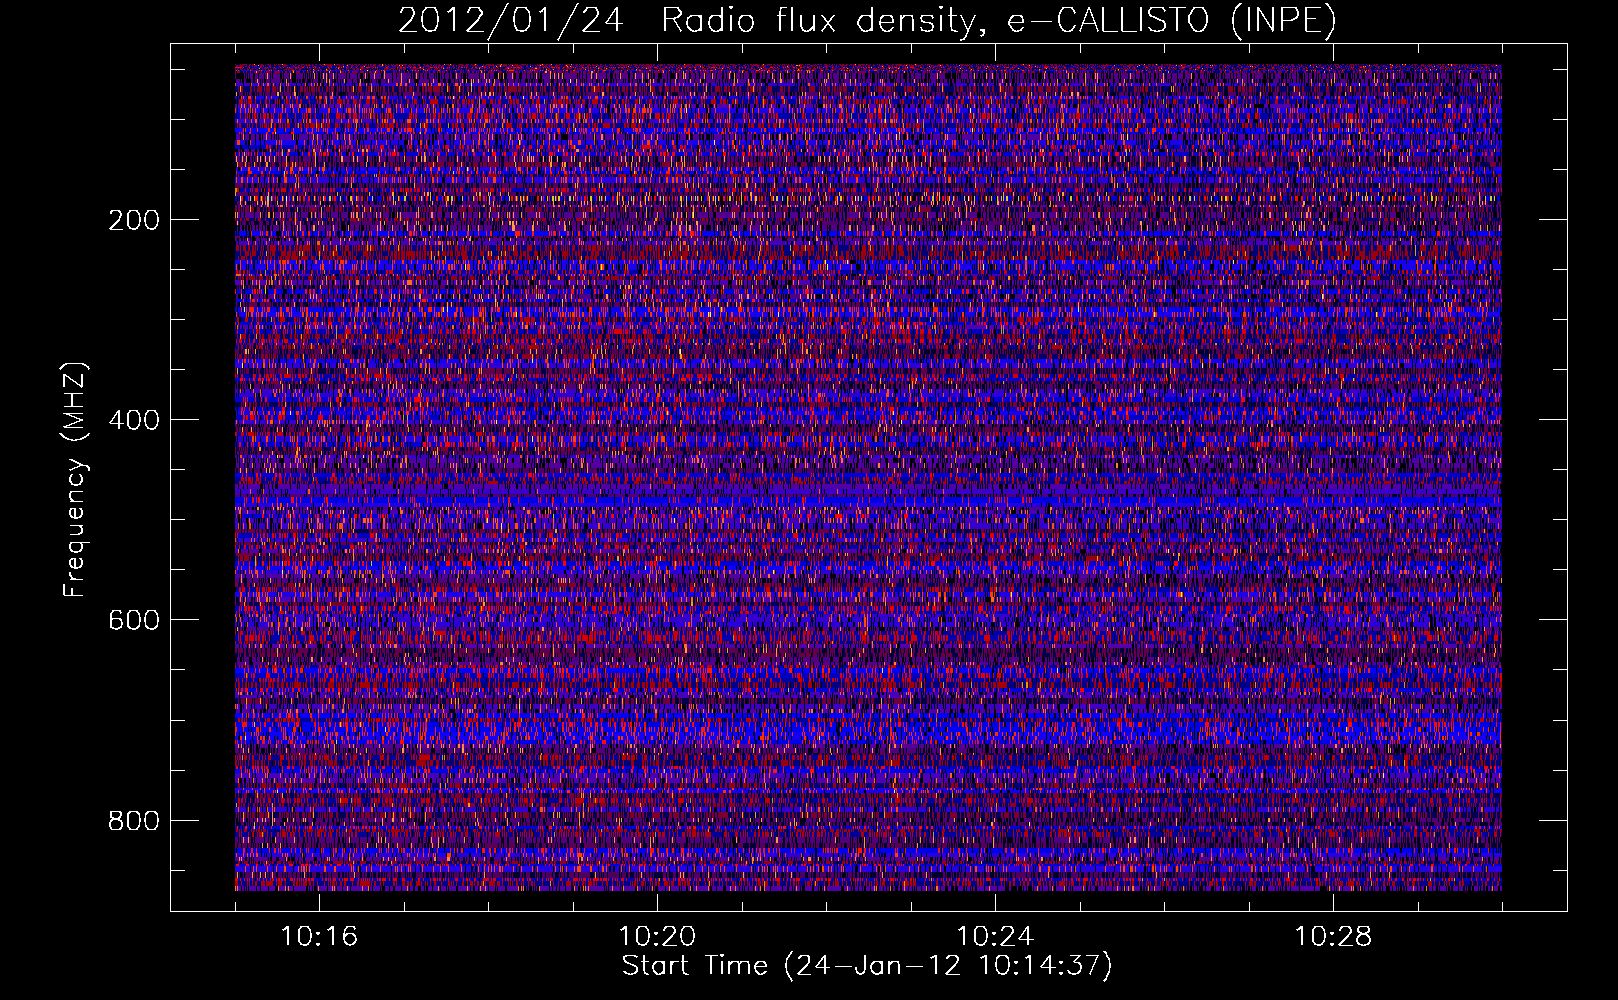The height and width of the screenshot is (1000, 1618).
Task: Click the 600 frequency tick label
Action: click(x=134, y=620)
